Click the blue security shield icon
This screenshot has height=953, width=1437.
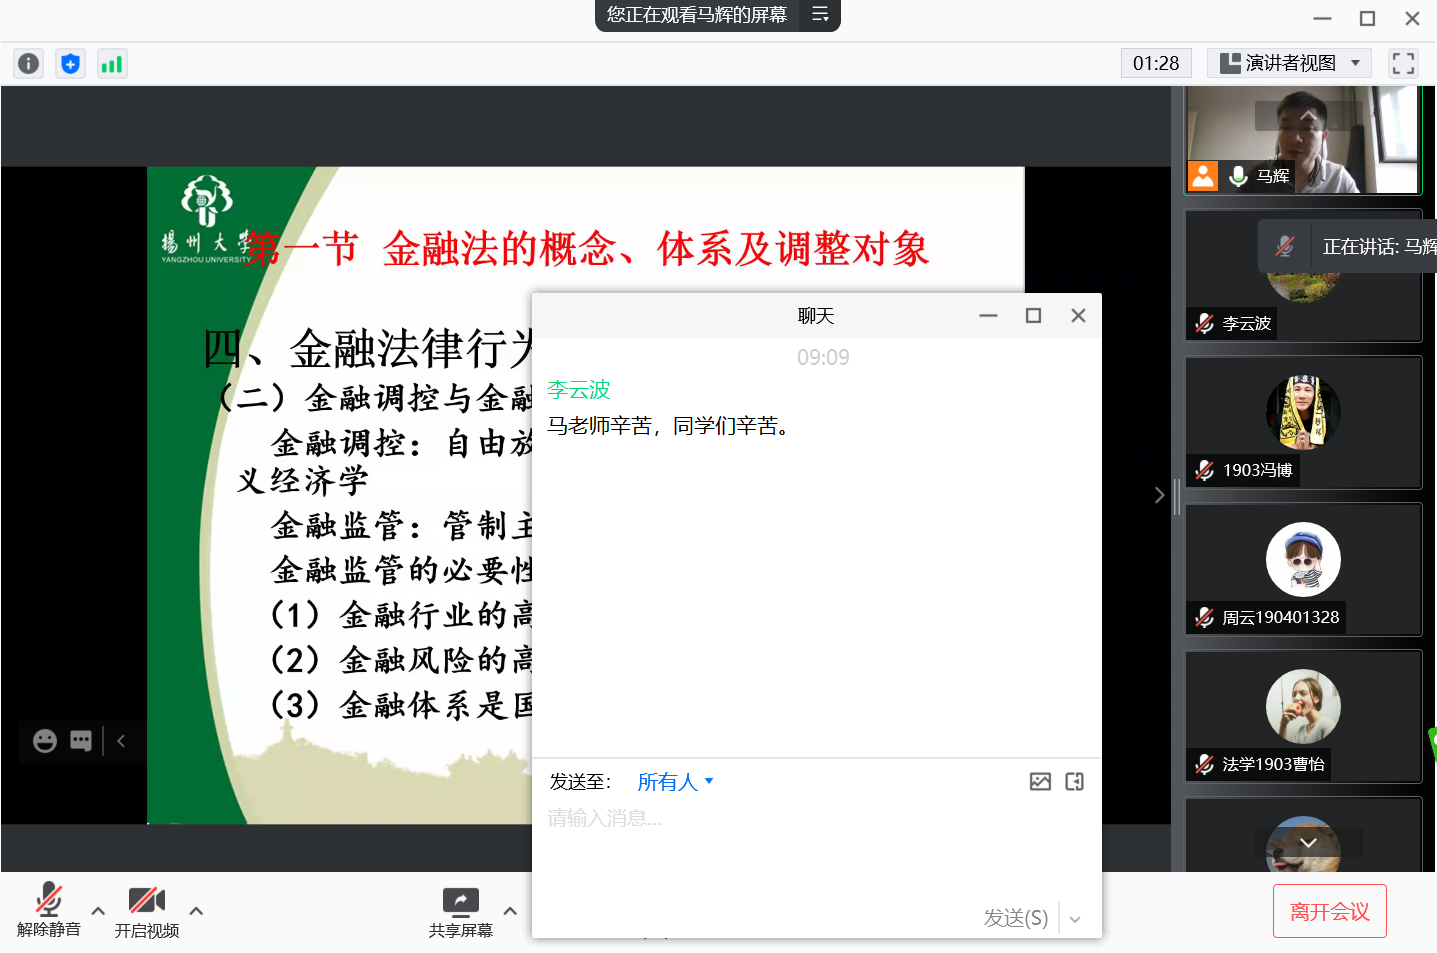click(x=70, y=64)
